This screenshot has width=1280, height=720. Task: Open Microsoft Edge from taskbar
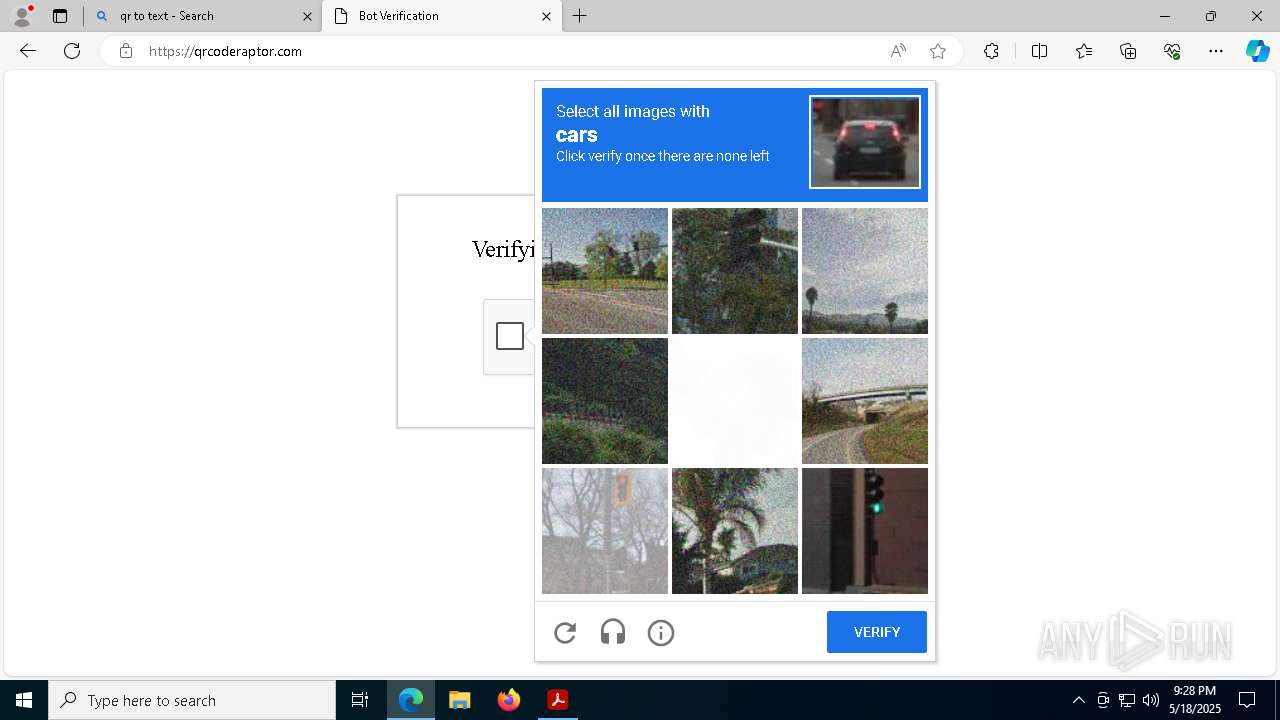pyautogui.click(x=411, y=700)
